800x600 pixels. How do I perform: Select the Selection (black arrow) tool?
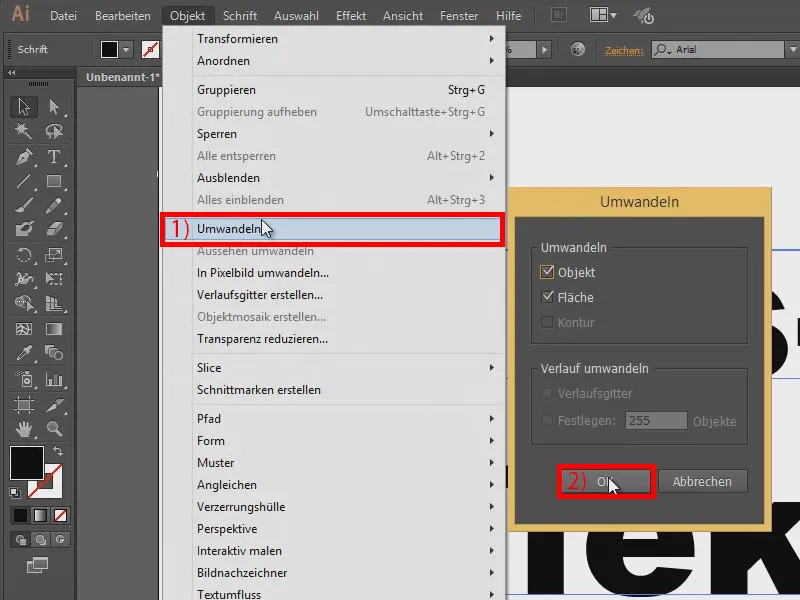click(x=23, y=107)
